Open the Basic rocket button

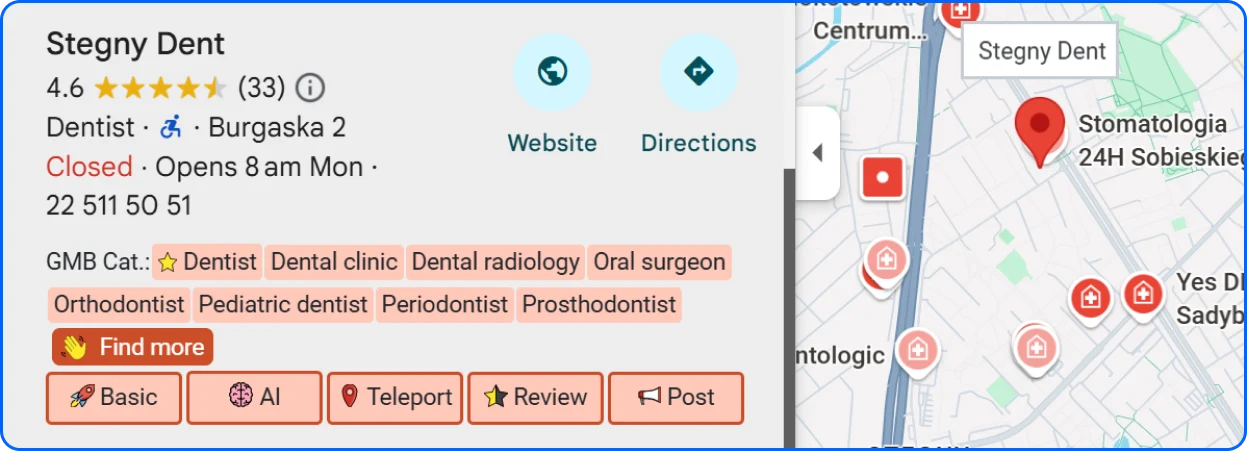pyautogui.click(x=114, y=397)
